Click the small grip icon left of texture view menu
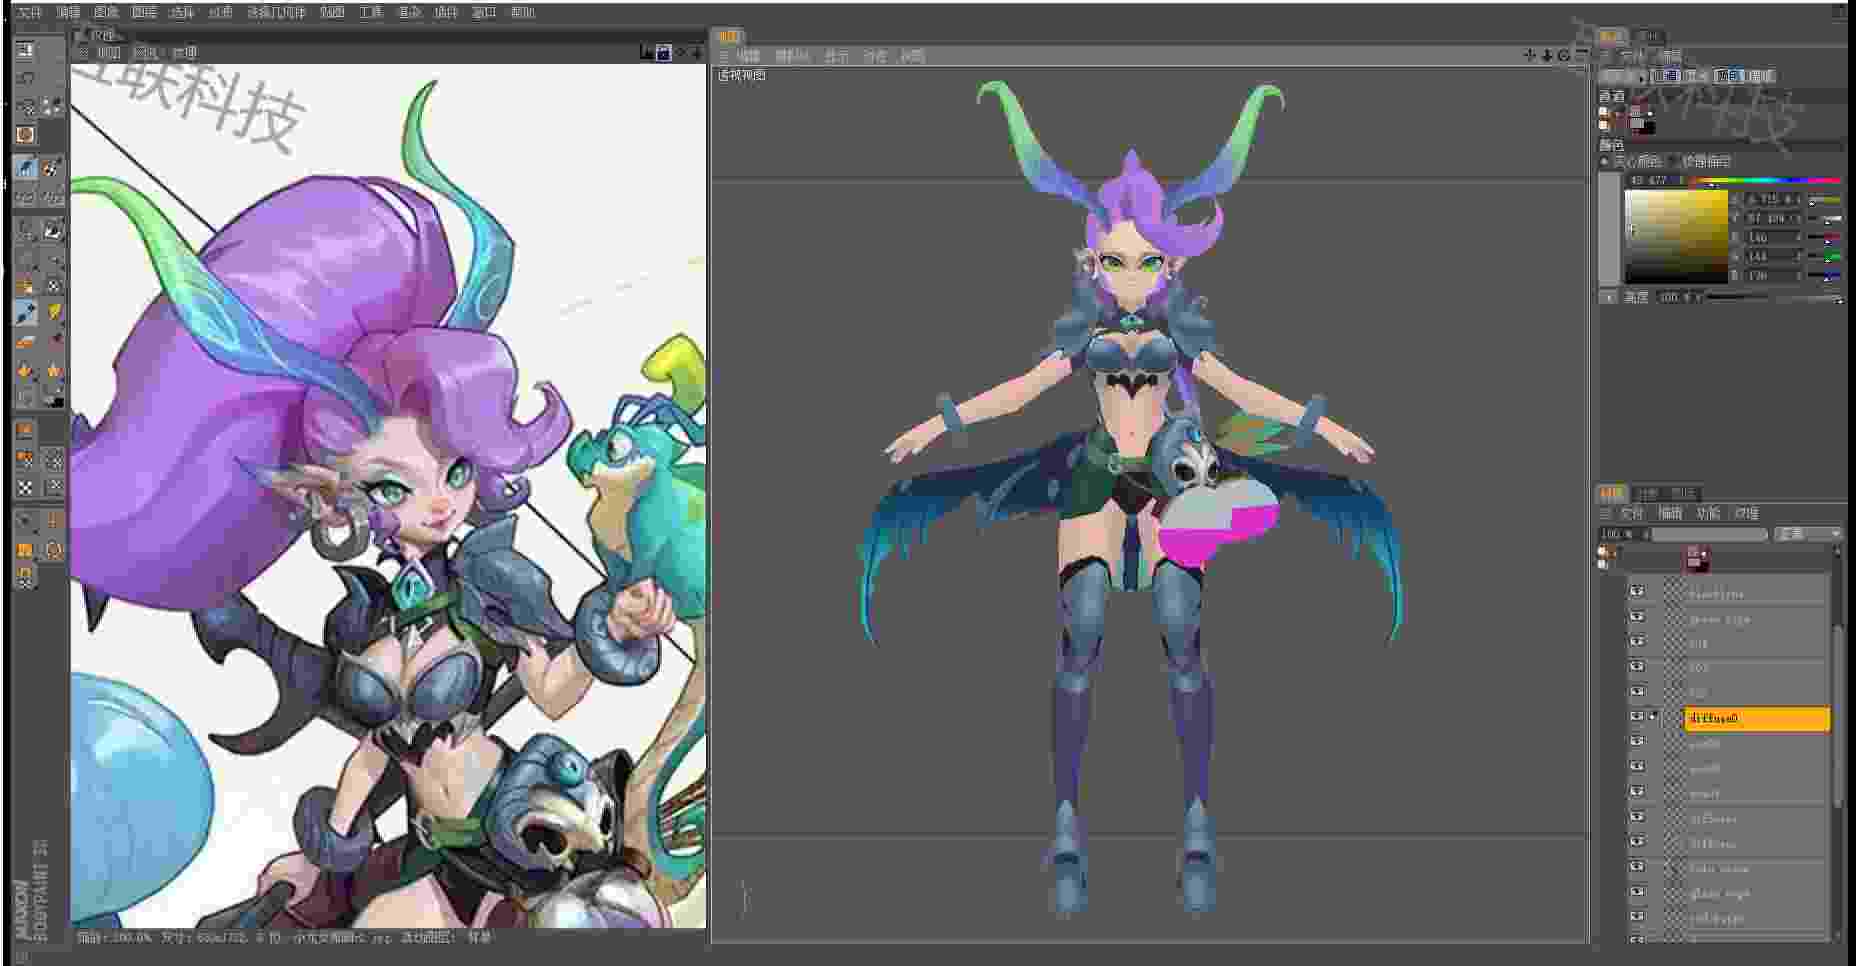The width and height of the screenshot is (1856, 966). [x=84, y=53]
